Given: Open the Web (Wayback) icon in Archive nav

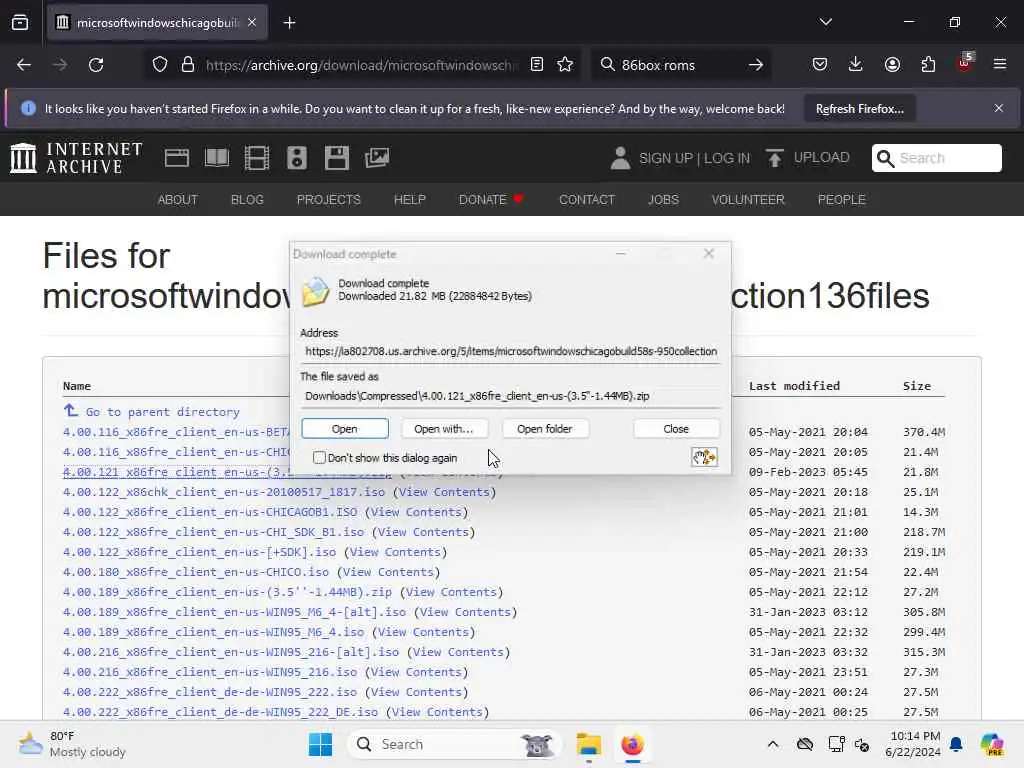Looking at the screenshot, I should (x=176, y=158).
